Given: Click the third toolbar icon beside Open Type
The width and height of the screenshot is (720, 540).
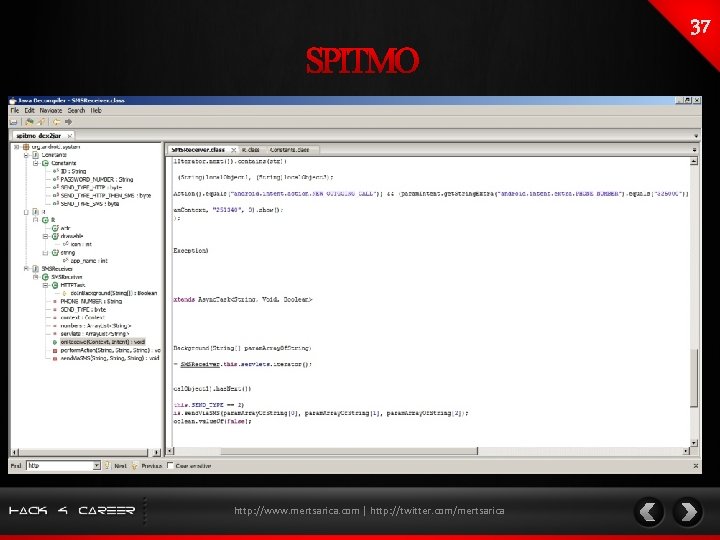Looking at the screenshot, I should (x=41, y=122).
